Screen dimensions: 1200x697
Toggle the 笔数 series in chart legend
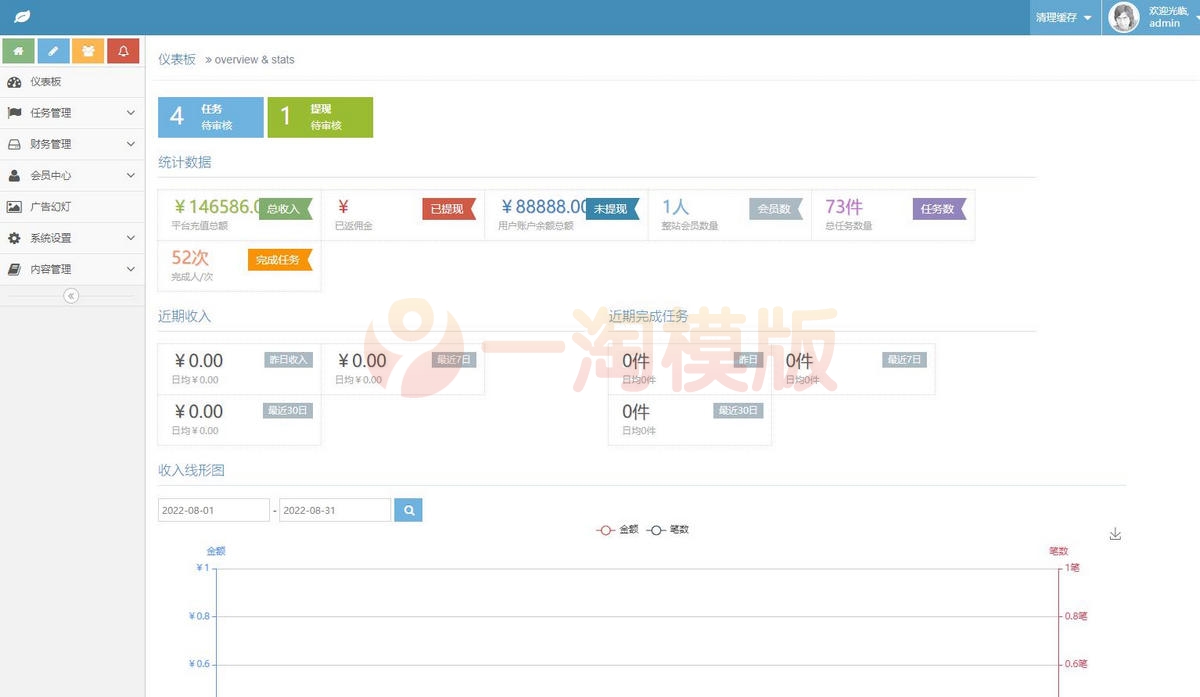[x=668, y=529]
